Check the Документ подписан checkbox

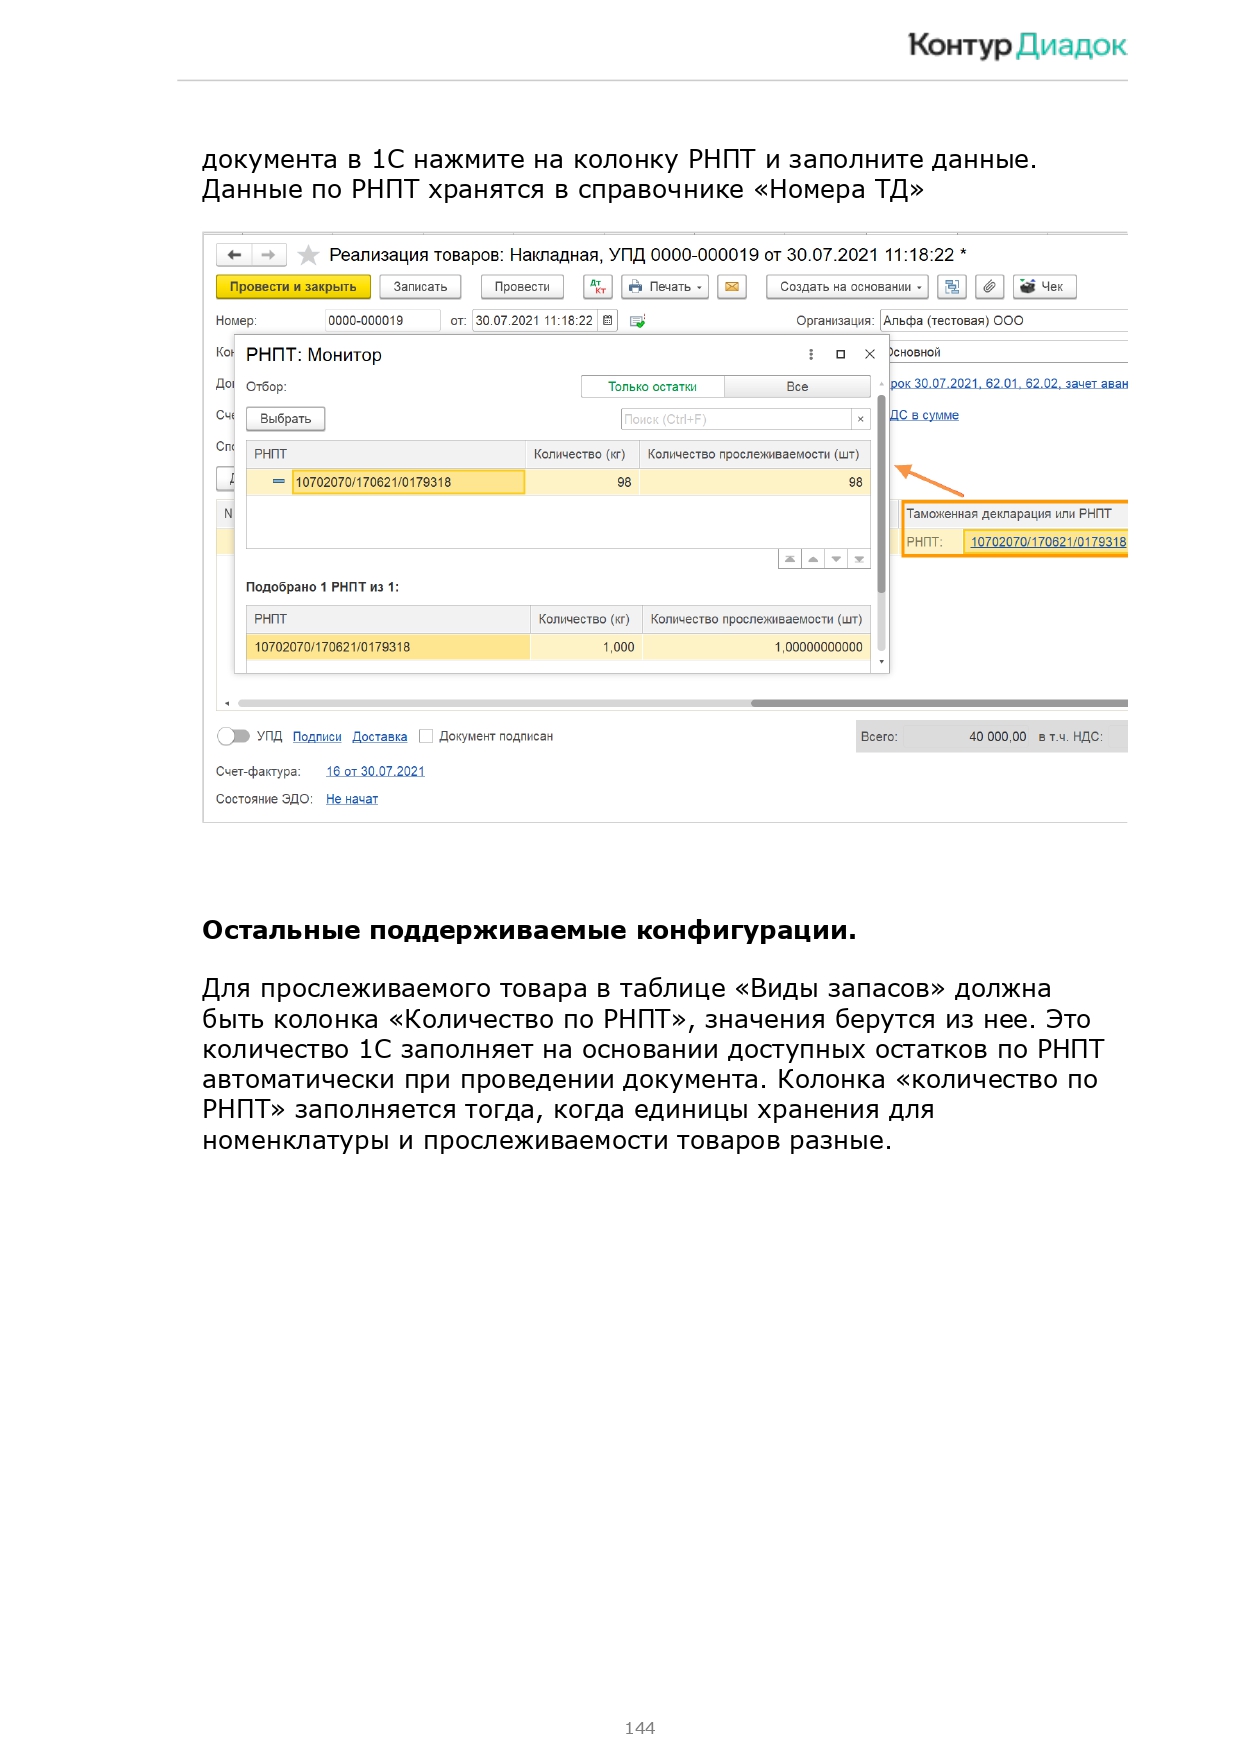(426, 736)
